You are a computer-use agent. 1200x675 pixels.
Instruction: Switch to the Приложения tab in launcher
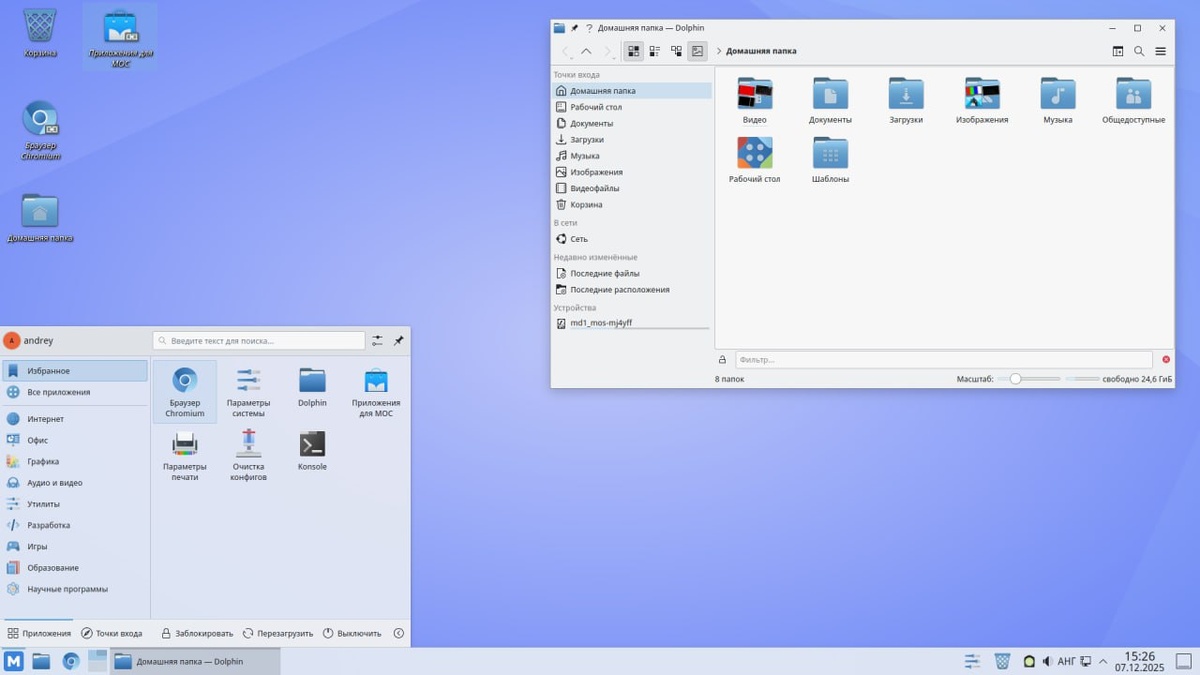[x=39, y=633]
